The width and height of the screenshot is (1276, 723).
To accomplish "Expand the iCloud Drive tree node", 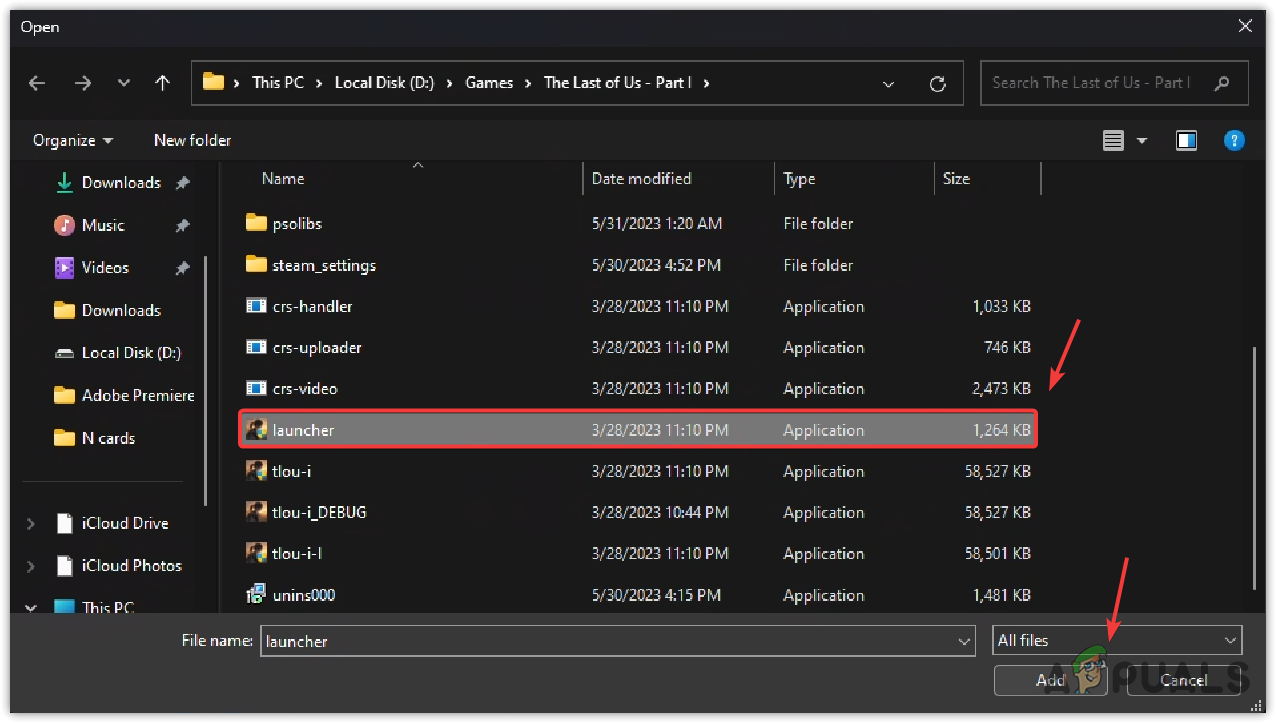I will (x=31, y=524).
